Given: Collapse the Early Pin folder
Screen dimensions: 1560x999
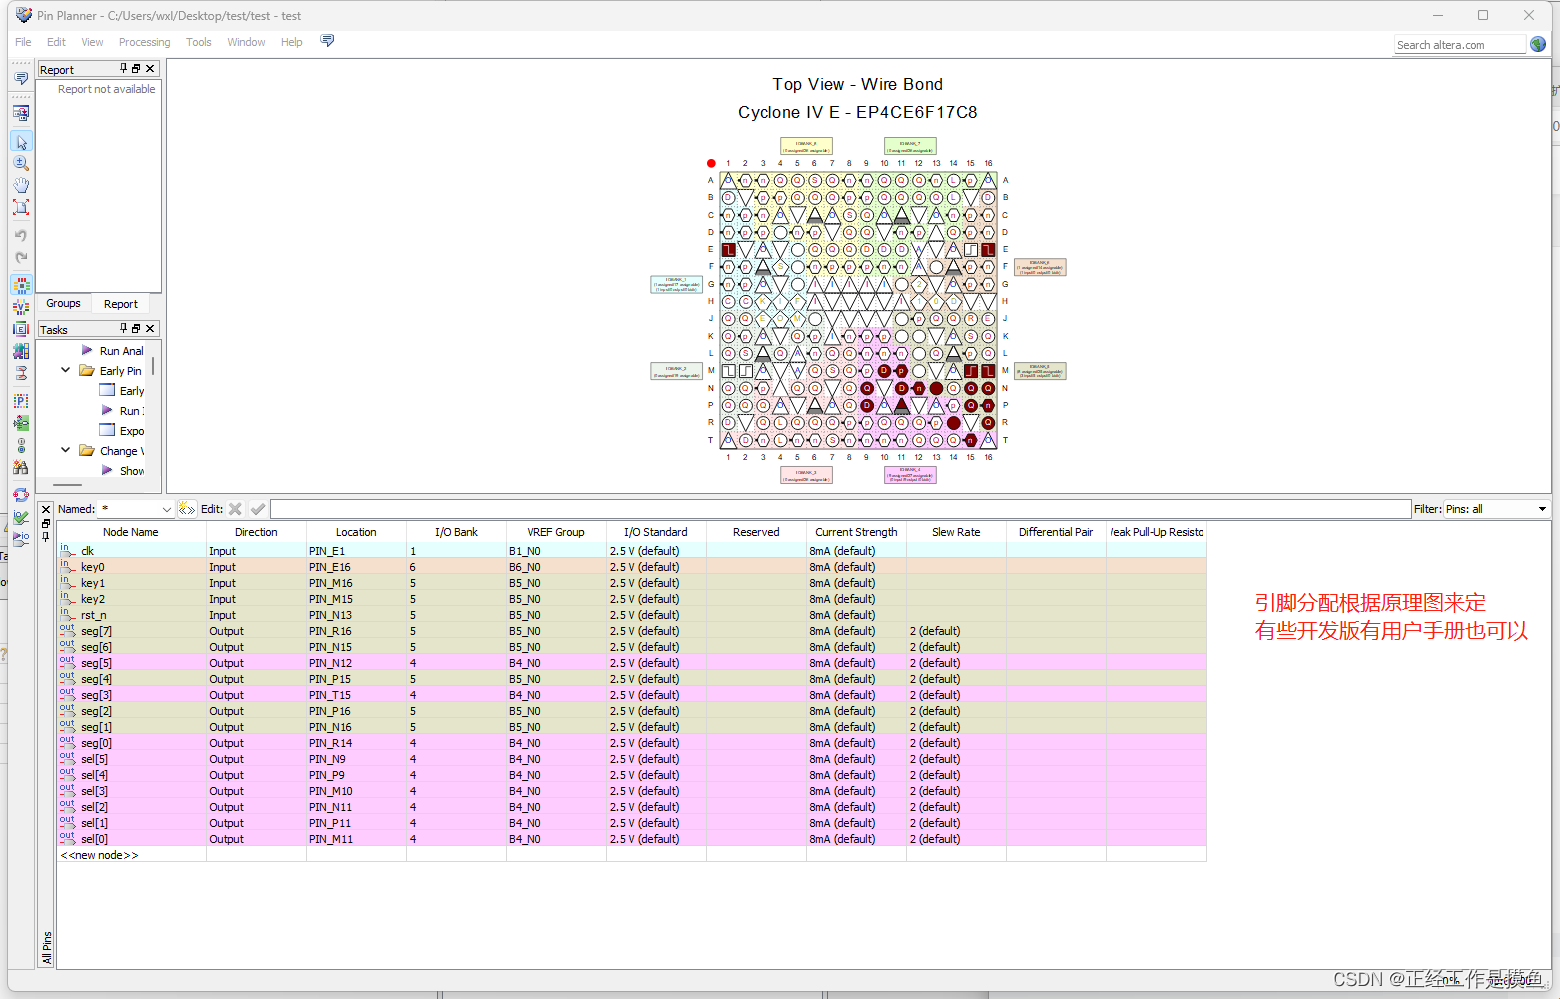Looking at the screenshot, I should pyautogui.click(x=66, y=370).
